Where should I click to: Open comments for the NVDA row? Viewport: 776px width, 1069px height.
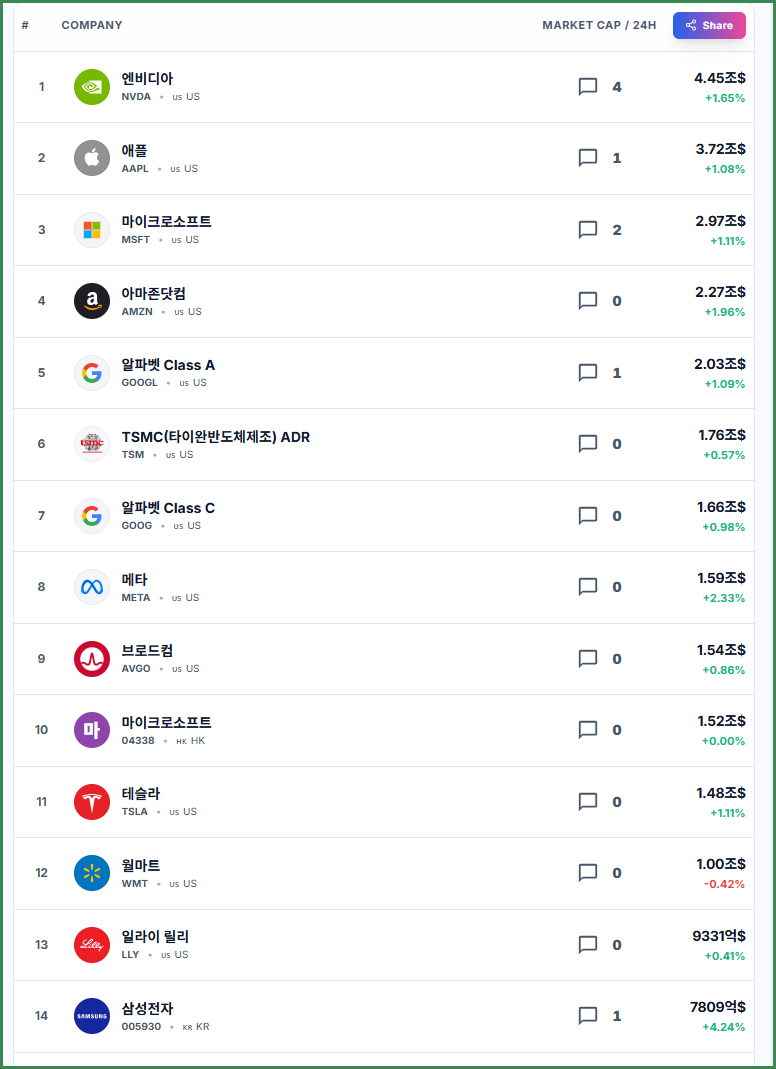588,87
